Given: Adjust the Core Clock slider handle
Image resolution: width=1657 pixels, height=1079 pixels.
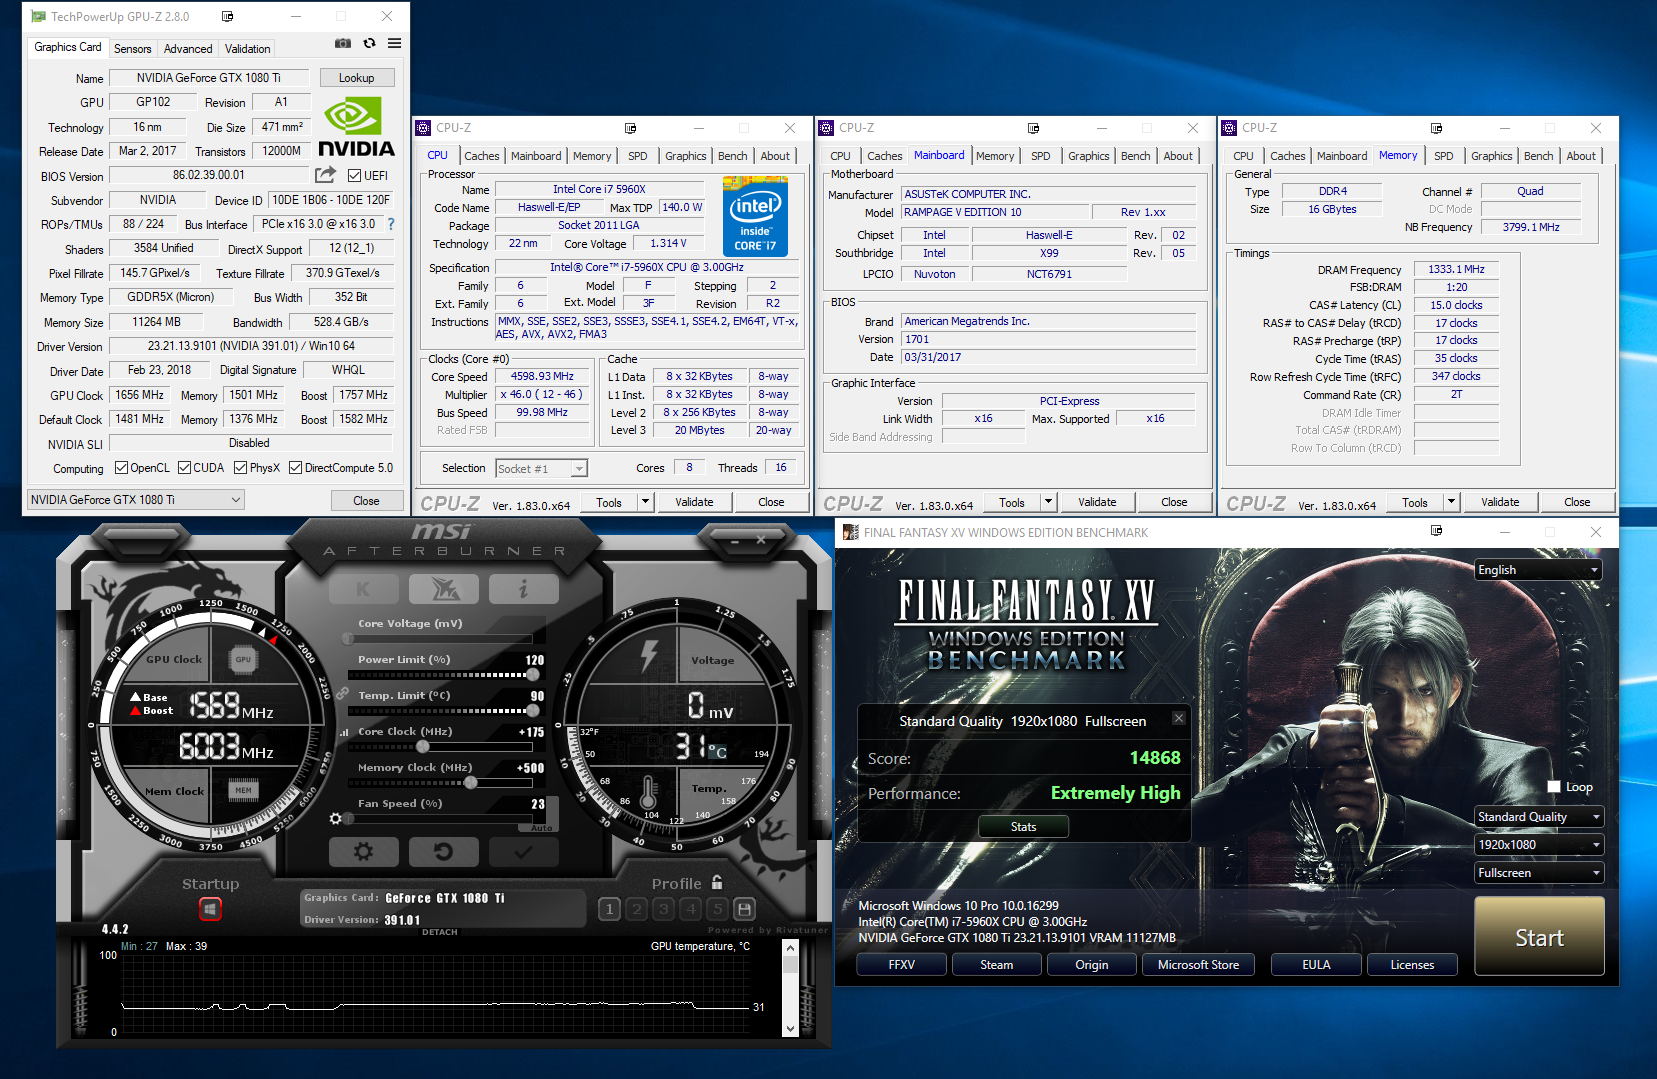Looking at the screenshot, I should pyautogui.click(x=423, y=747).
